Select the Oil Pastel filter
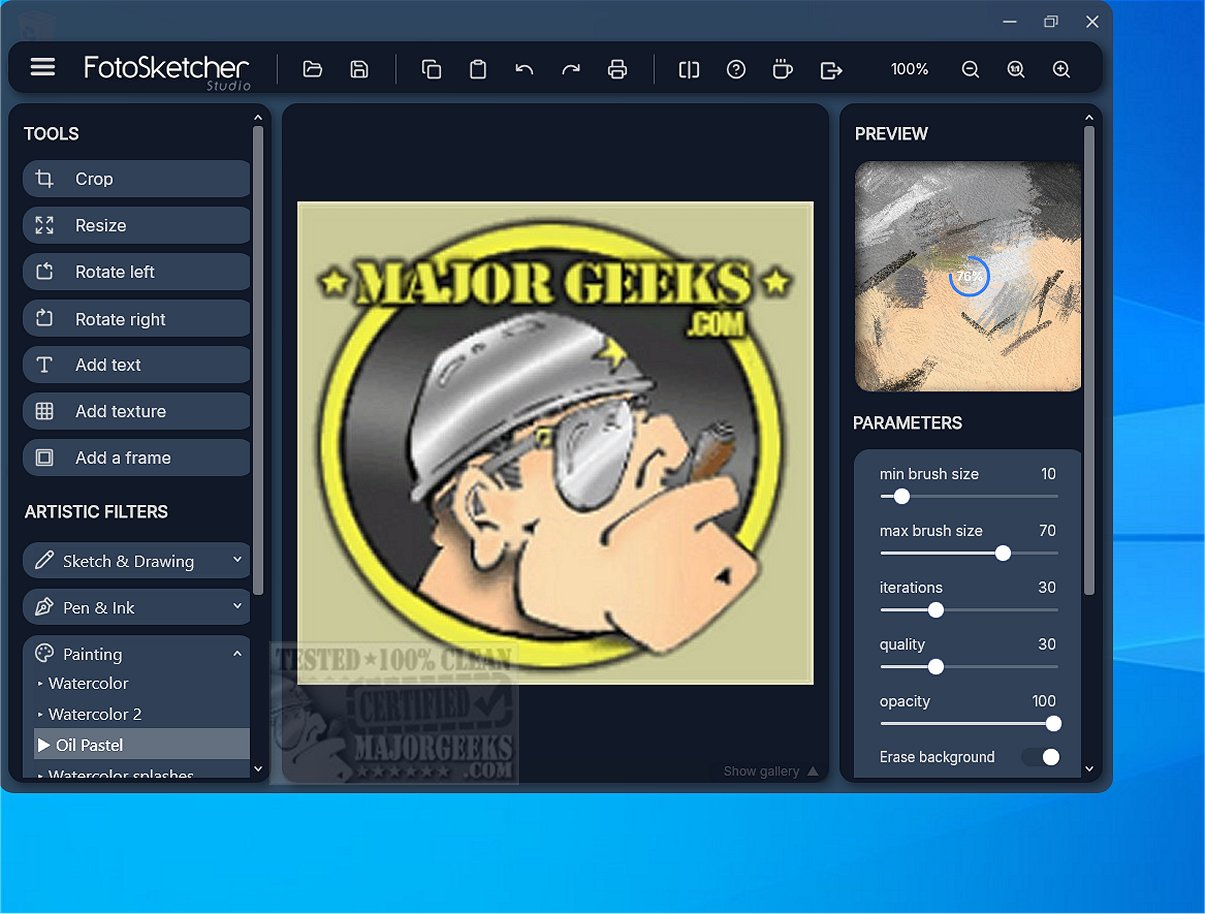The width and height of the screenshot is (1205, 914). (142, 745)
